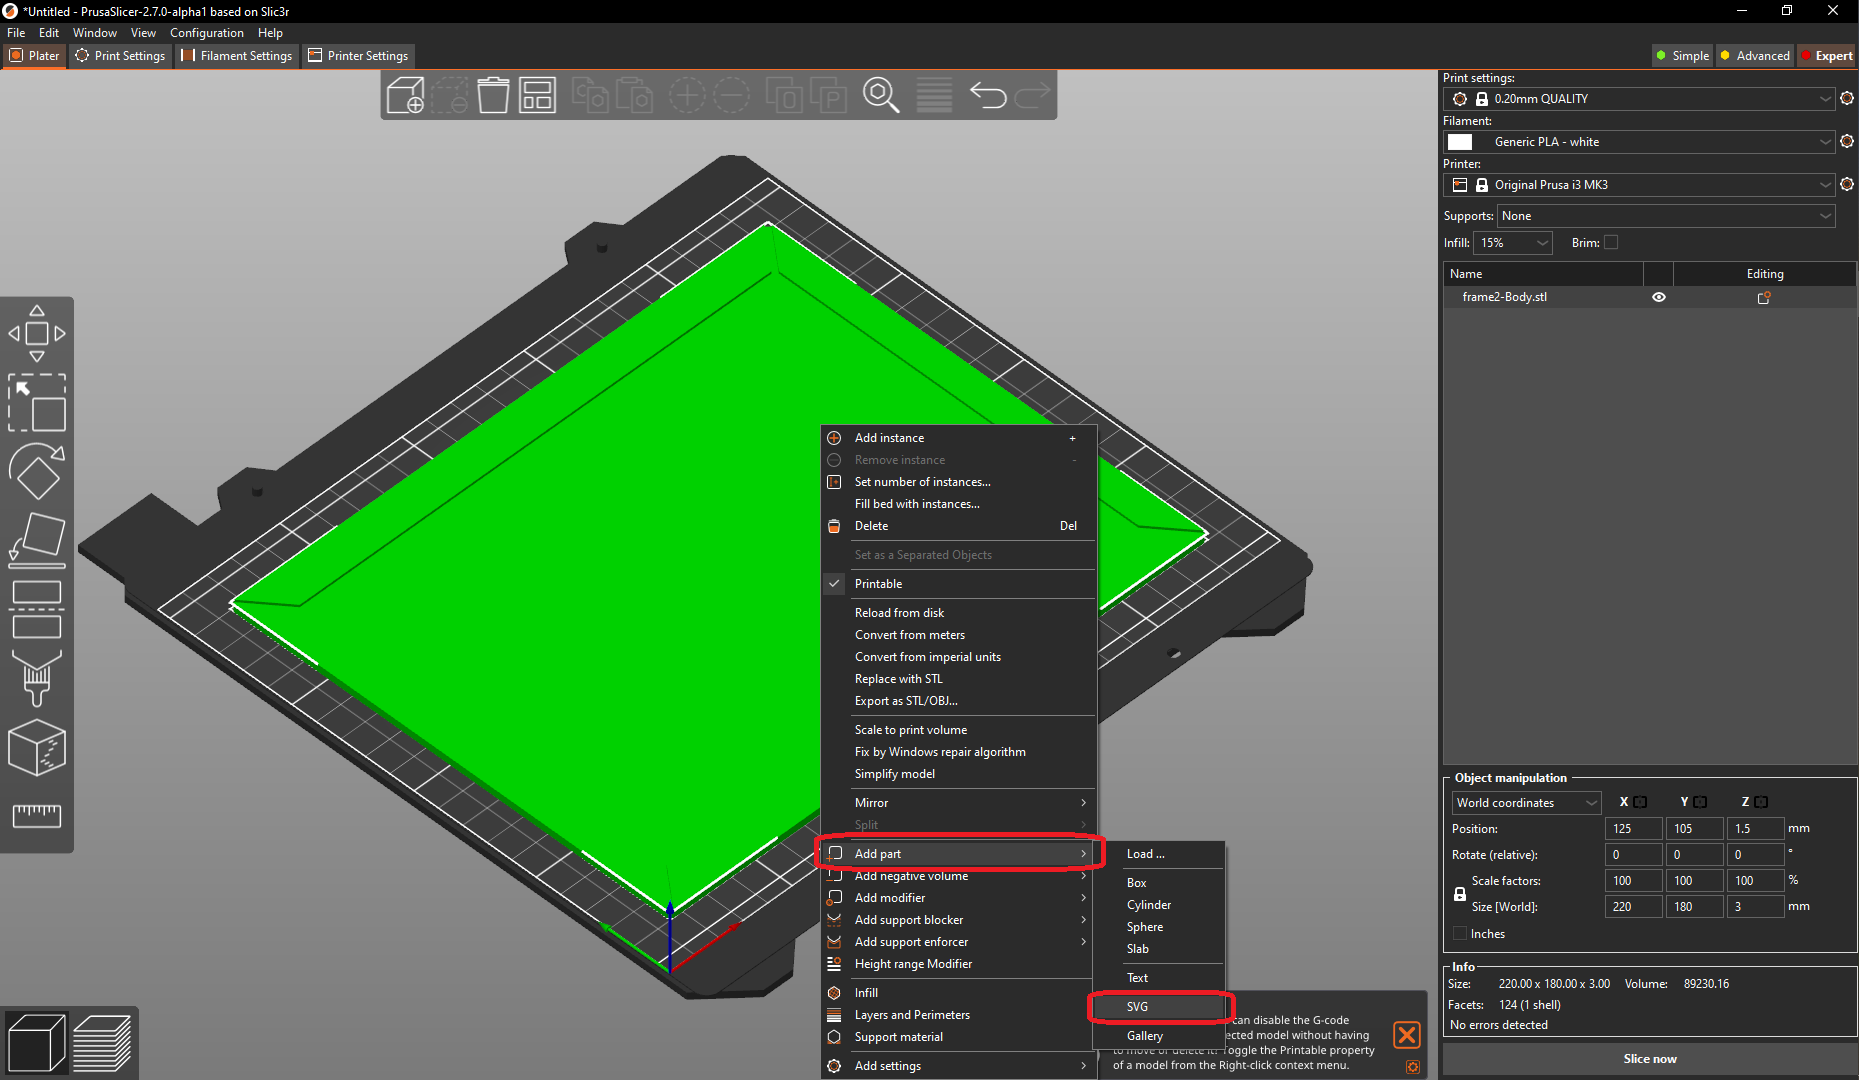1859x1080 pixels.
Task: Click Export as STL/OBJ in context menu
Action: (958, 701)
